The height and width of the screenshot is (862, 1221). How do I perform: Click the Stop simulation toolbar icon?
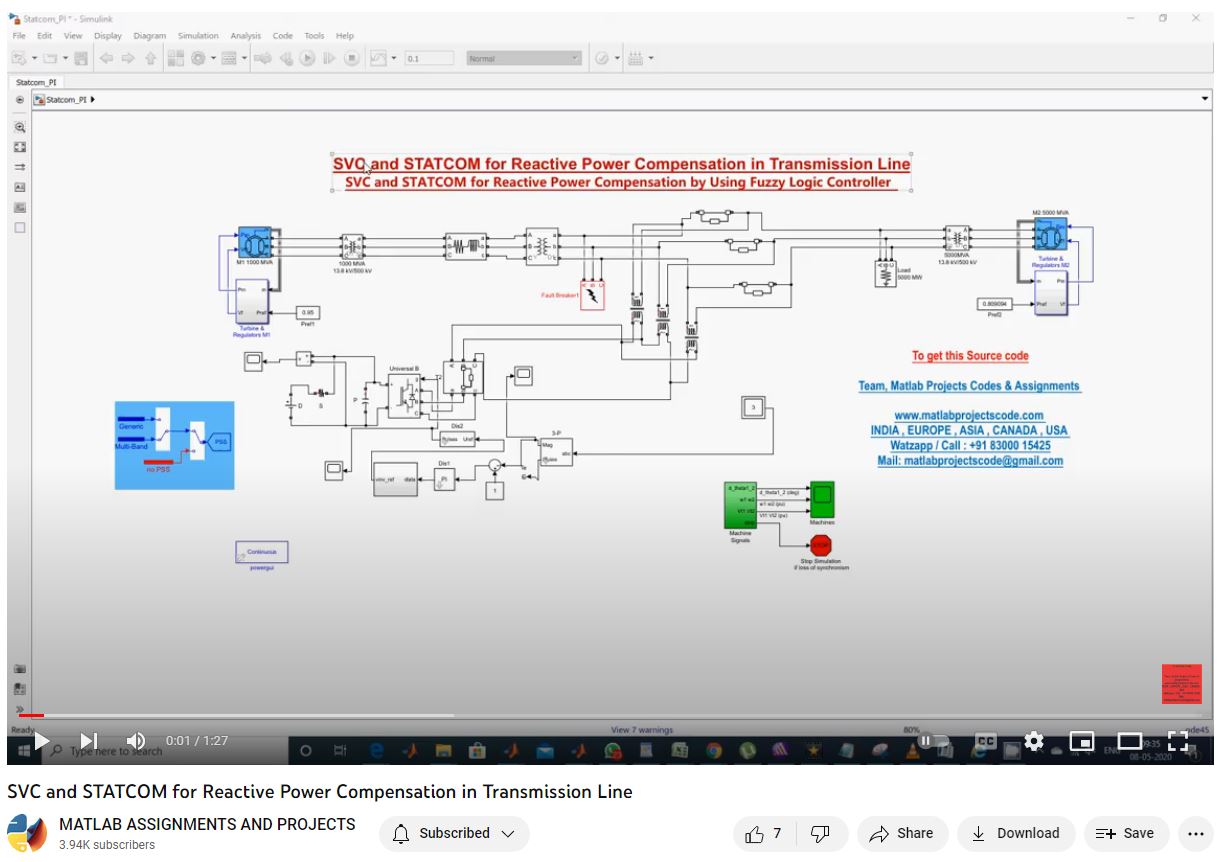[x=352, y=59]
